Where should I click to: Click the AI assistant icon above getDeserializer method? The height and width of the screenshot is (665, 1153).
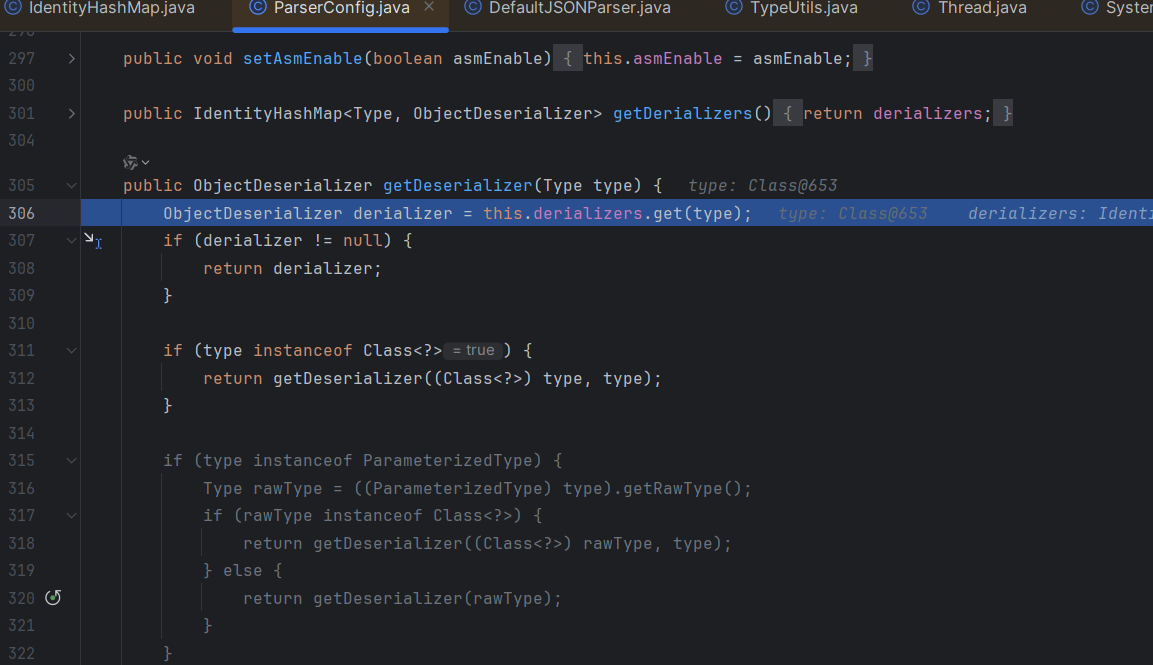pos(130,162)
